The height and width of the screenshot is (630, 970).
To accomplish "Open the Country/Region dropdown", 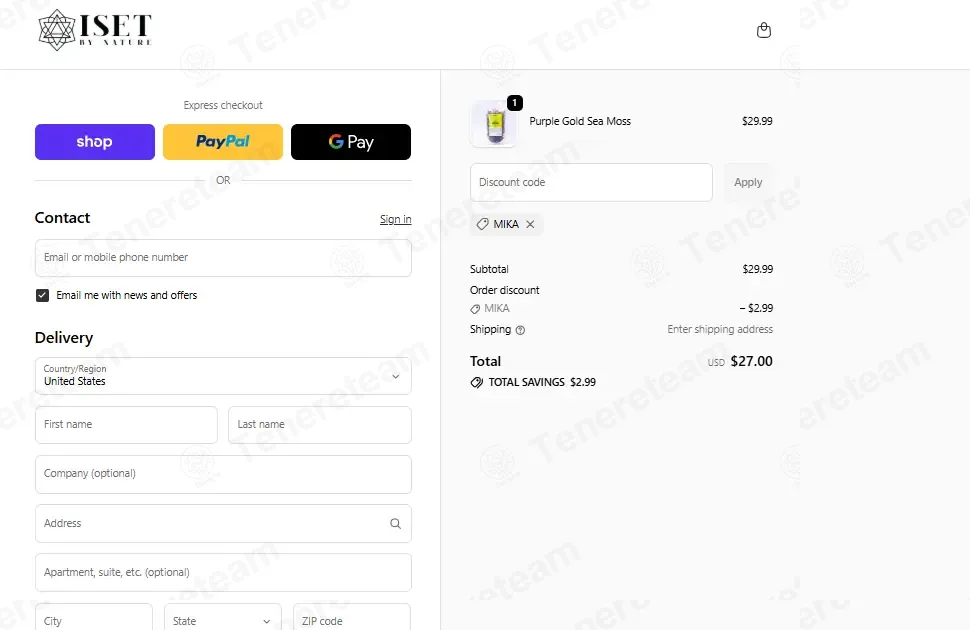I will [223, 376].
